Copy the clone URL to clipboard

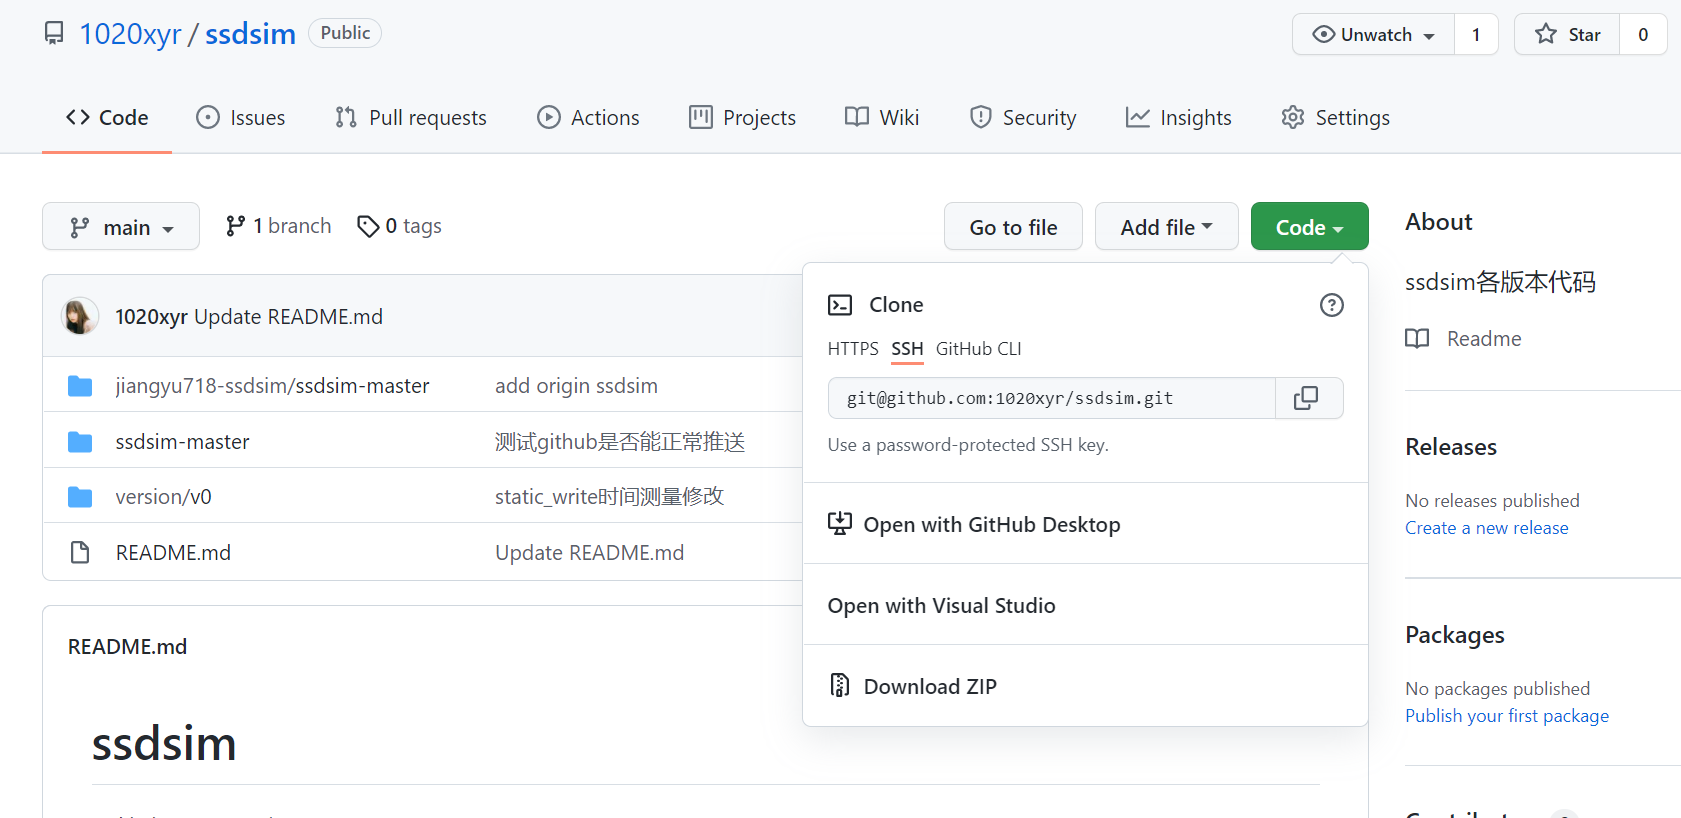pos(1309,398)
